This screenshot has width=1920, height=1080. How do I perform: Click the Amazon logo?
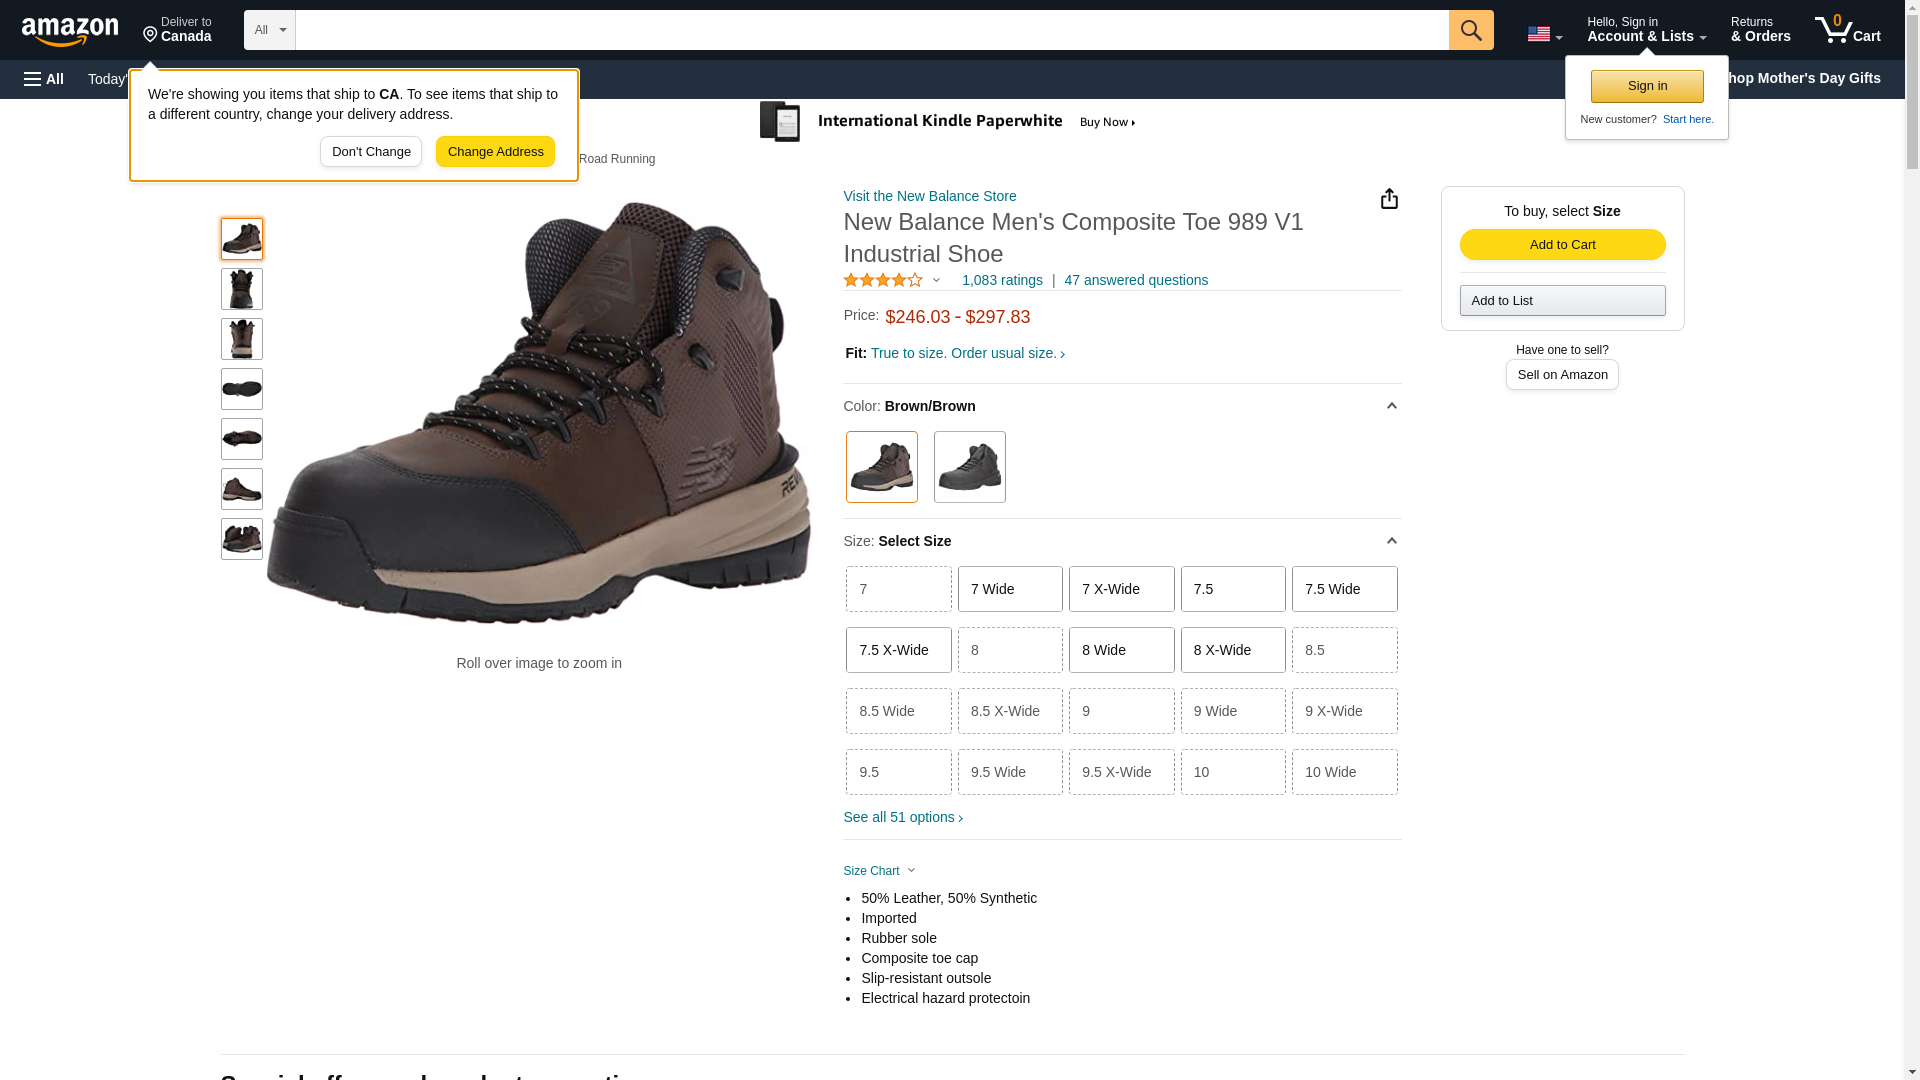click(70, 31)
